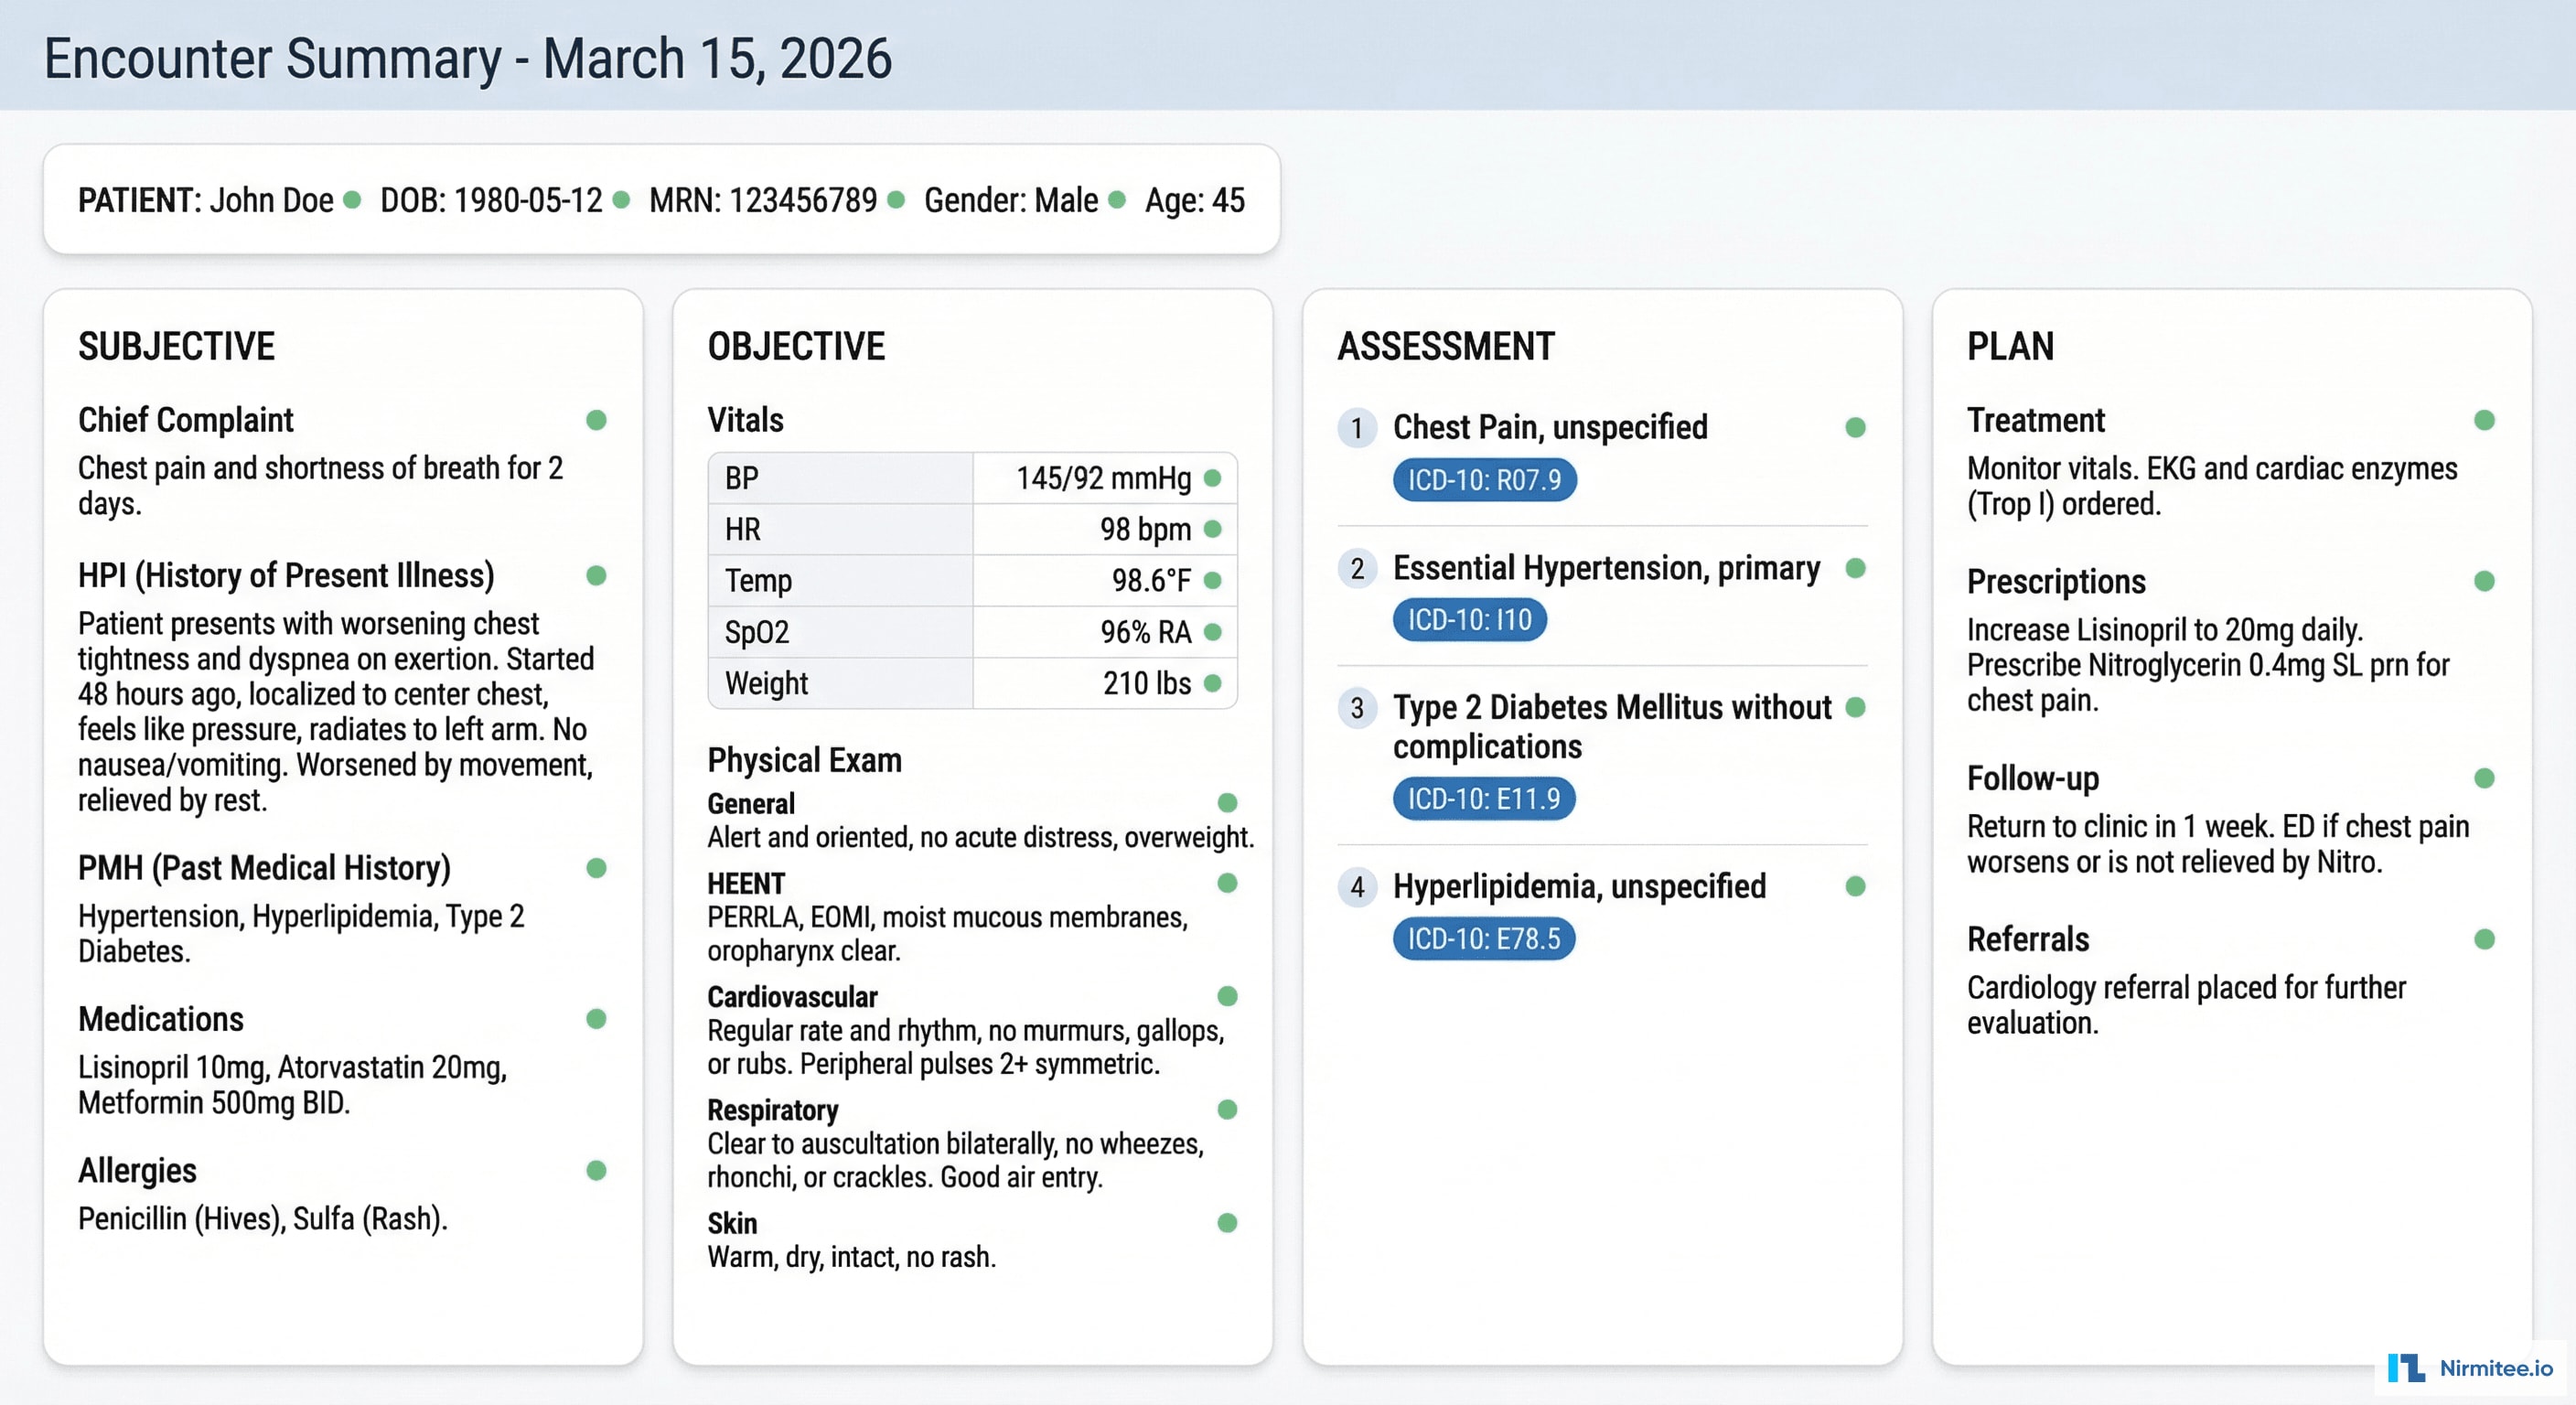Click the indicator next to Chest Pain diagnosis
2576x1405 pixels.
coord(1855,427)
